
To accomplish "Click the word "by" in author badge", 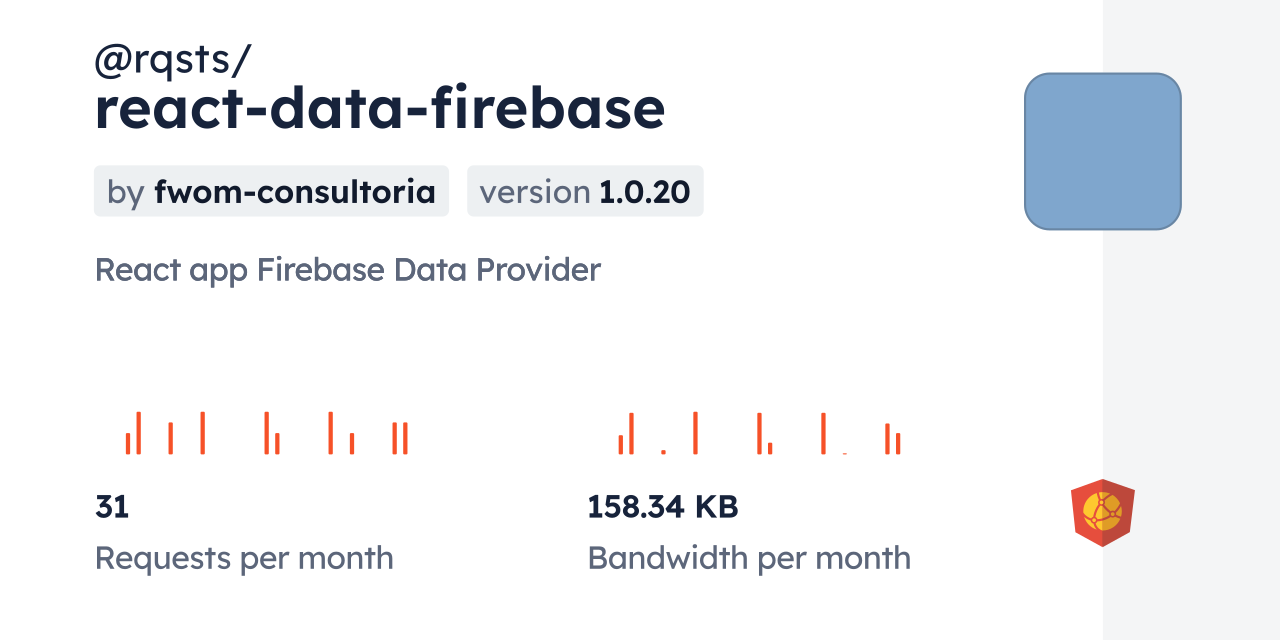I will point(126,192).
